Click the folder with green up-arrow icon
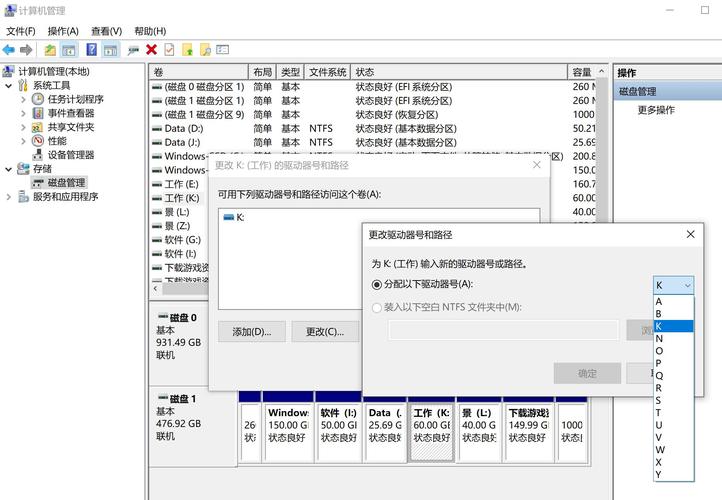Screen dimensions: 722x500 [187, 50]
